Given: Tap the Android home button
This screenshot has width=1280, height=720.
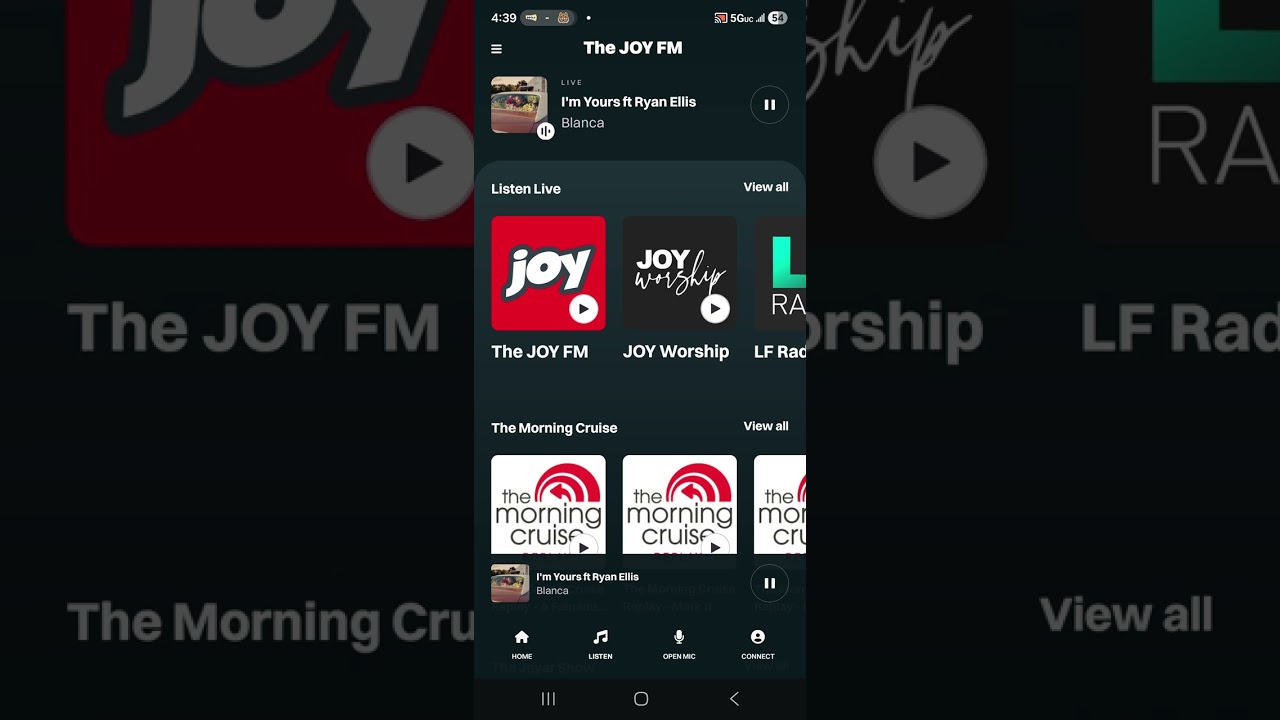Looking at the screenshot, I should click(641, 699).
